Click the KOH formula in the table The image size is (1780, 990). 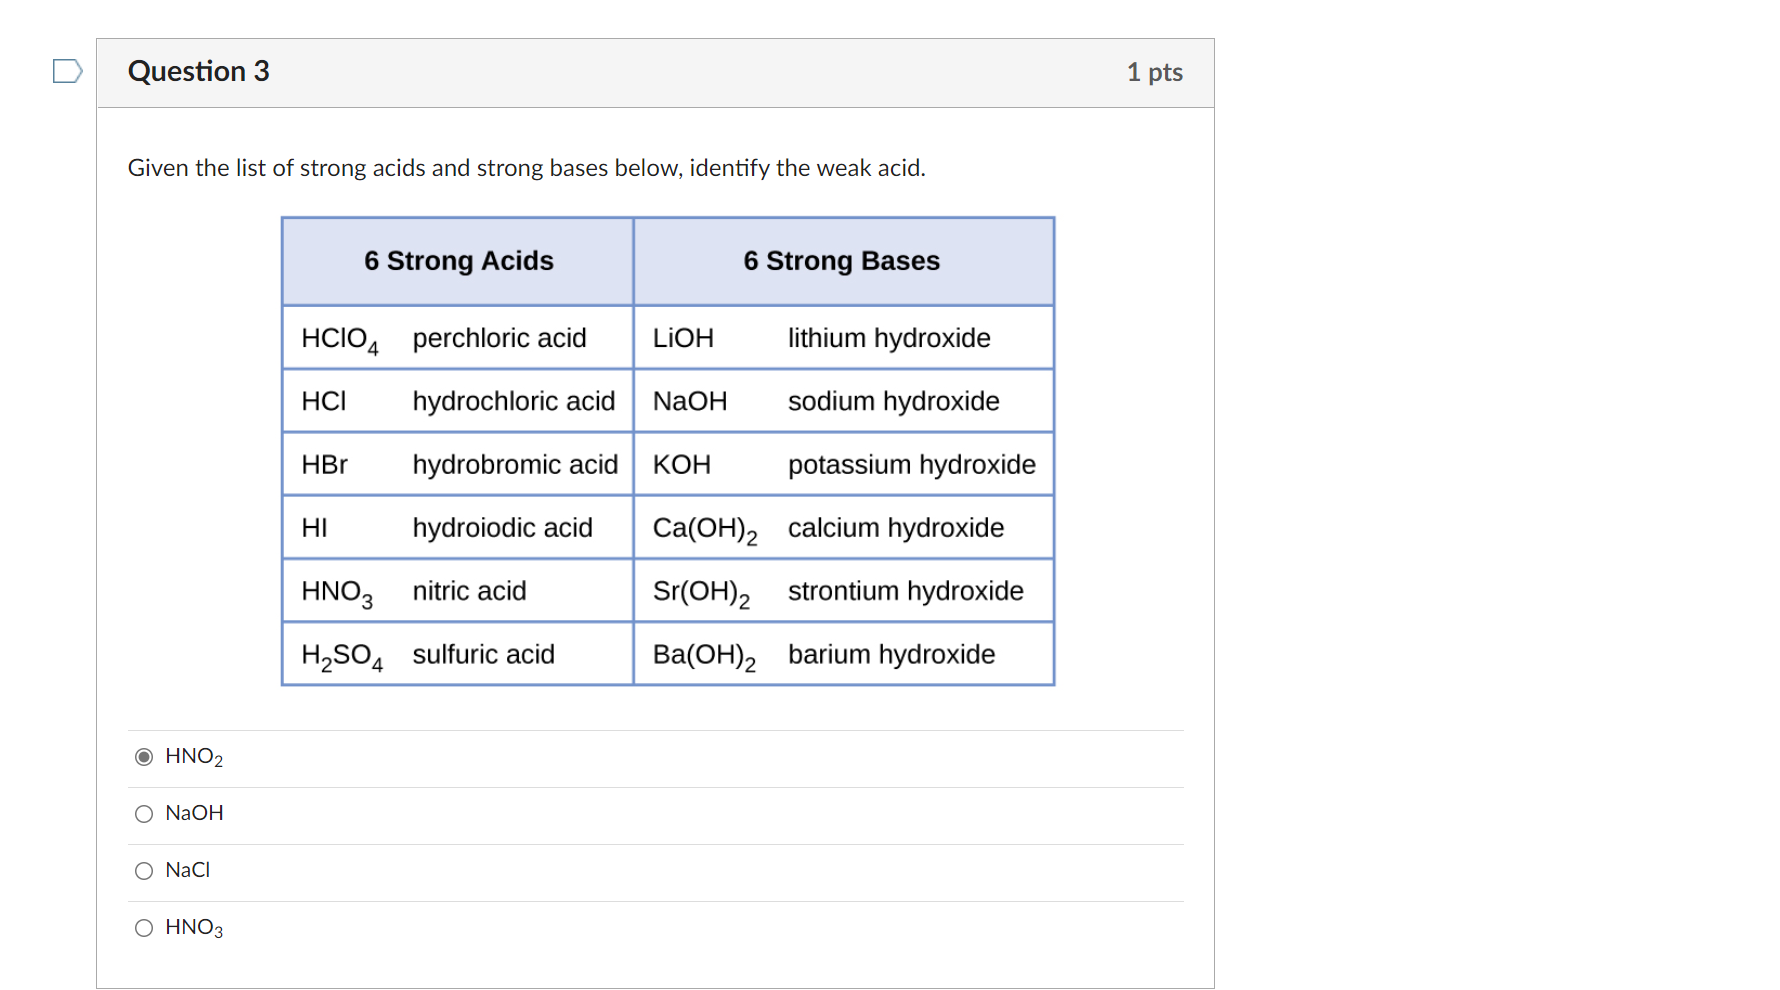[x=681, y=464]
